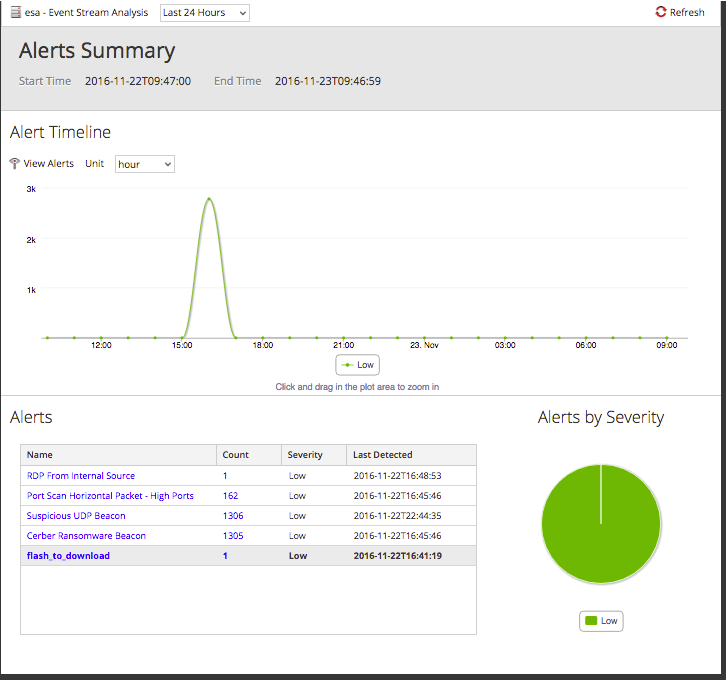Open the RDP From Internal Source alert

pyautogui.click(x=81, y=476)
